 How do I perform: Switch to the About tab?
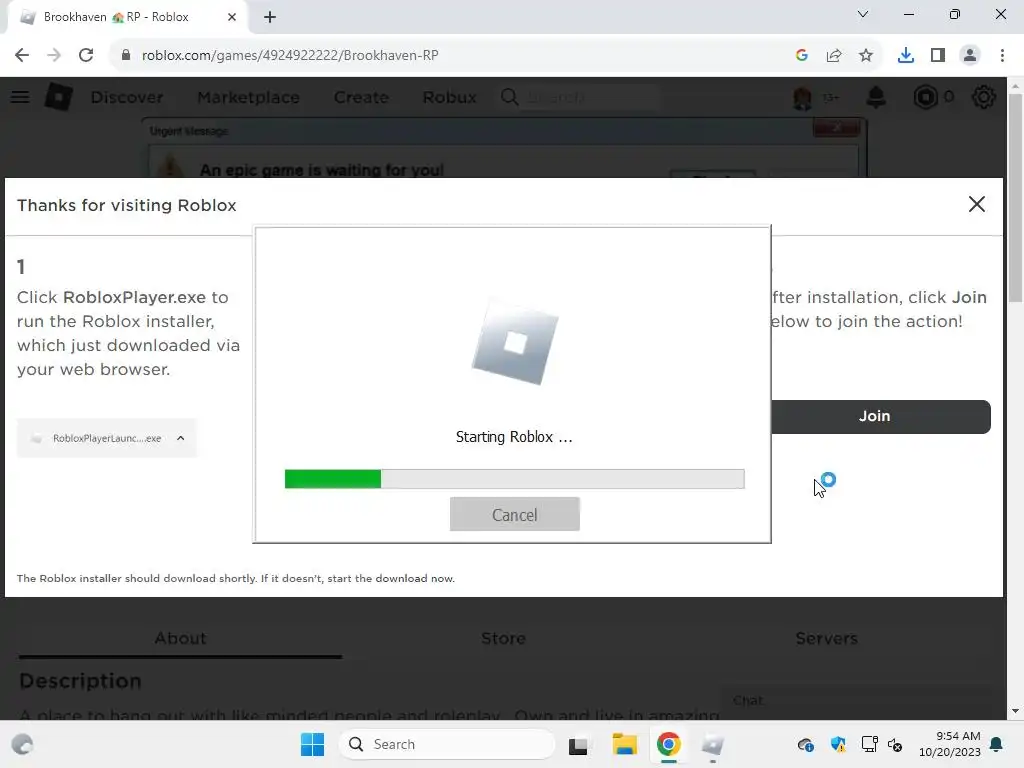(x=180, y=638)
